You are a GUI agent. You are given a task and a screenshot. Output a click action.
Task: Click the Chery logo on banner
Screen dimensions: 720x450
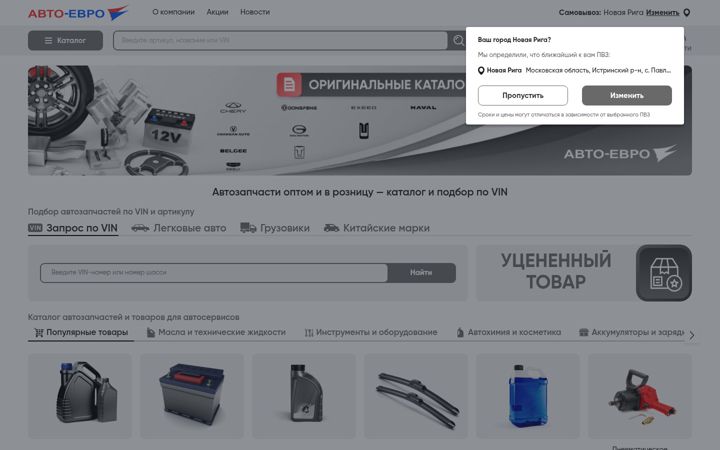pos(233,107)
